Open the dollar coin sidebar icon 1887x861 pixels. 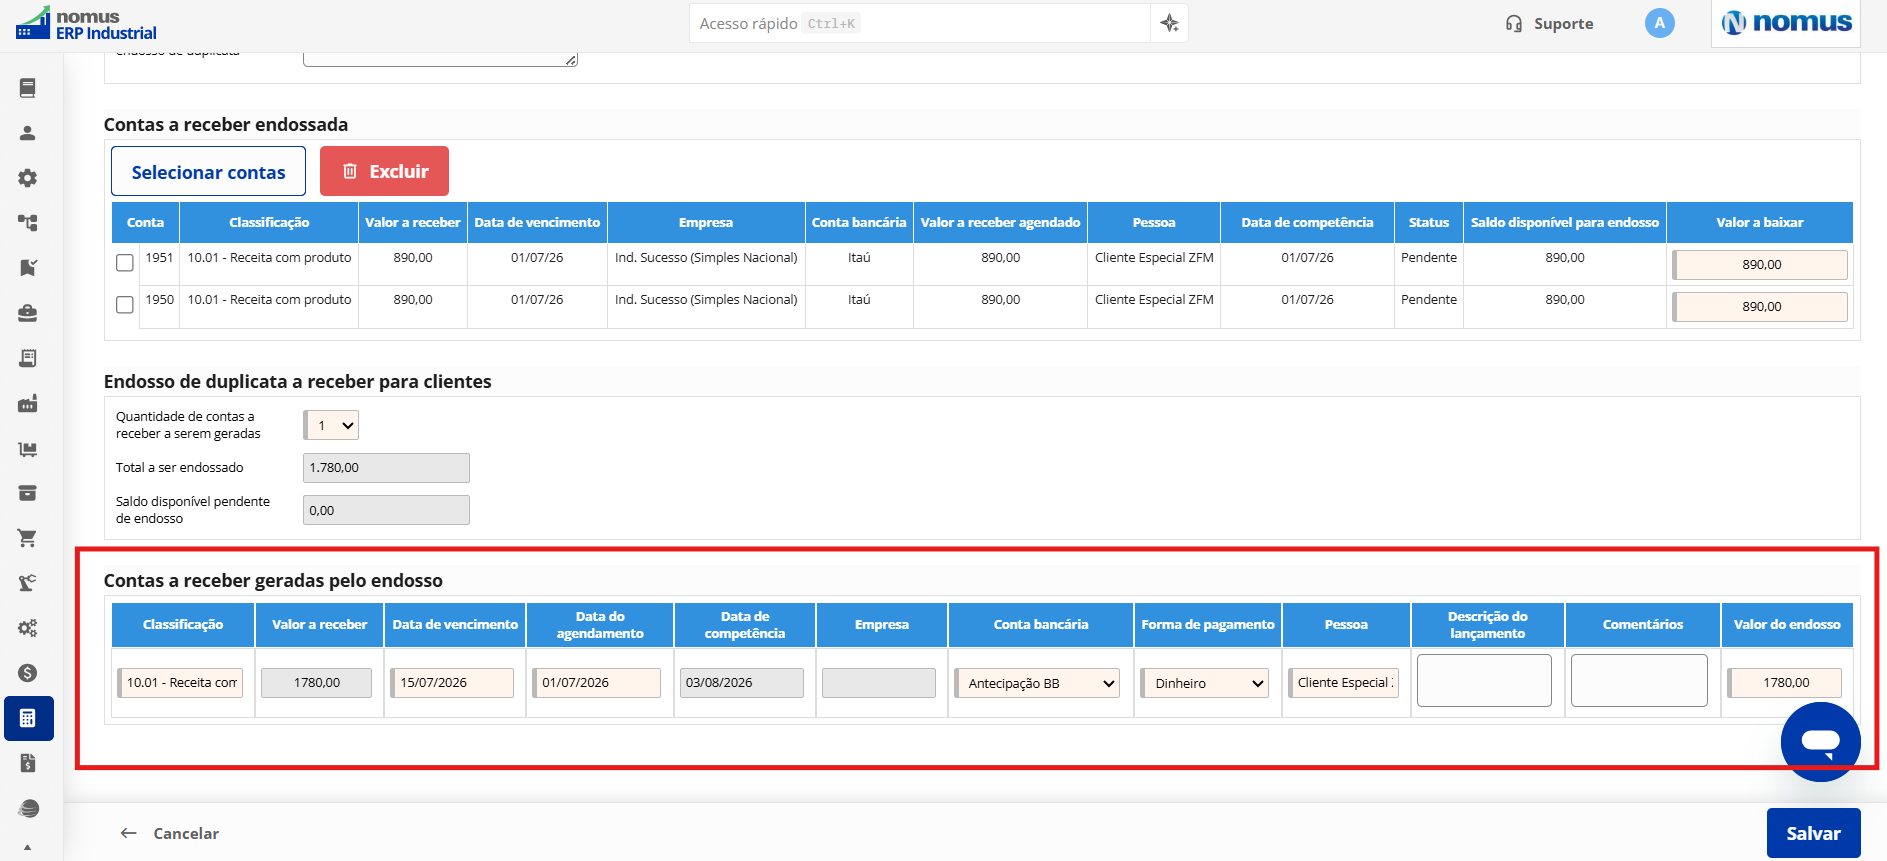tap(28, 673)
